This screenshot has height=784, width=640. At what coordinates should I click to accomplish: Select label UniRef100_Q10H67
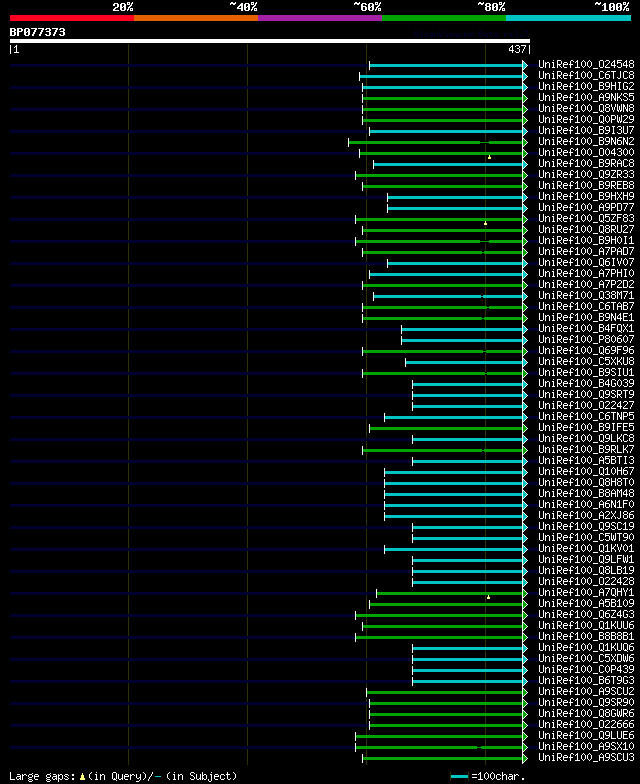(586, 472)
